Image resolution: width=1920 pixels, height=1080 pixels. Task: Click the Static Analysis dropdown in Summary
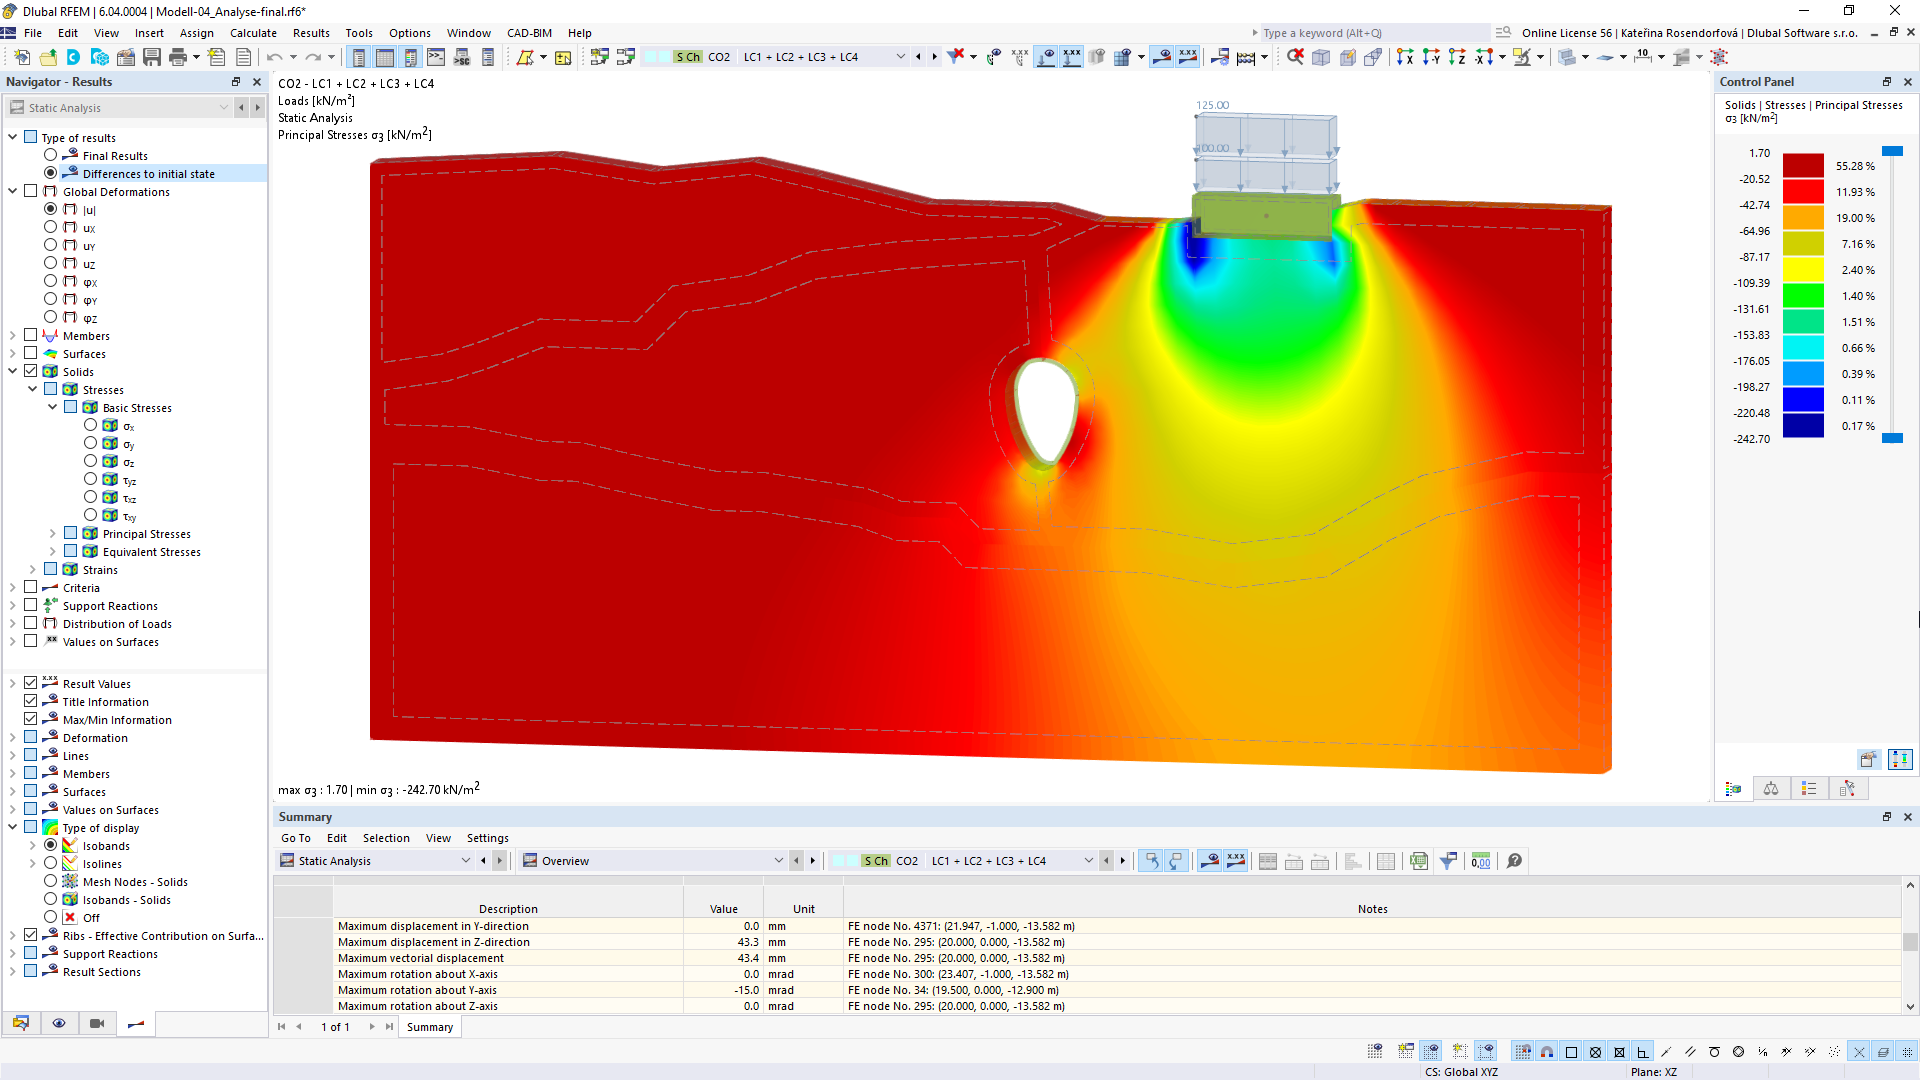pos(376,860)
